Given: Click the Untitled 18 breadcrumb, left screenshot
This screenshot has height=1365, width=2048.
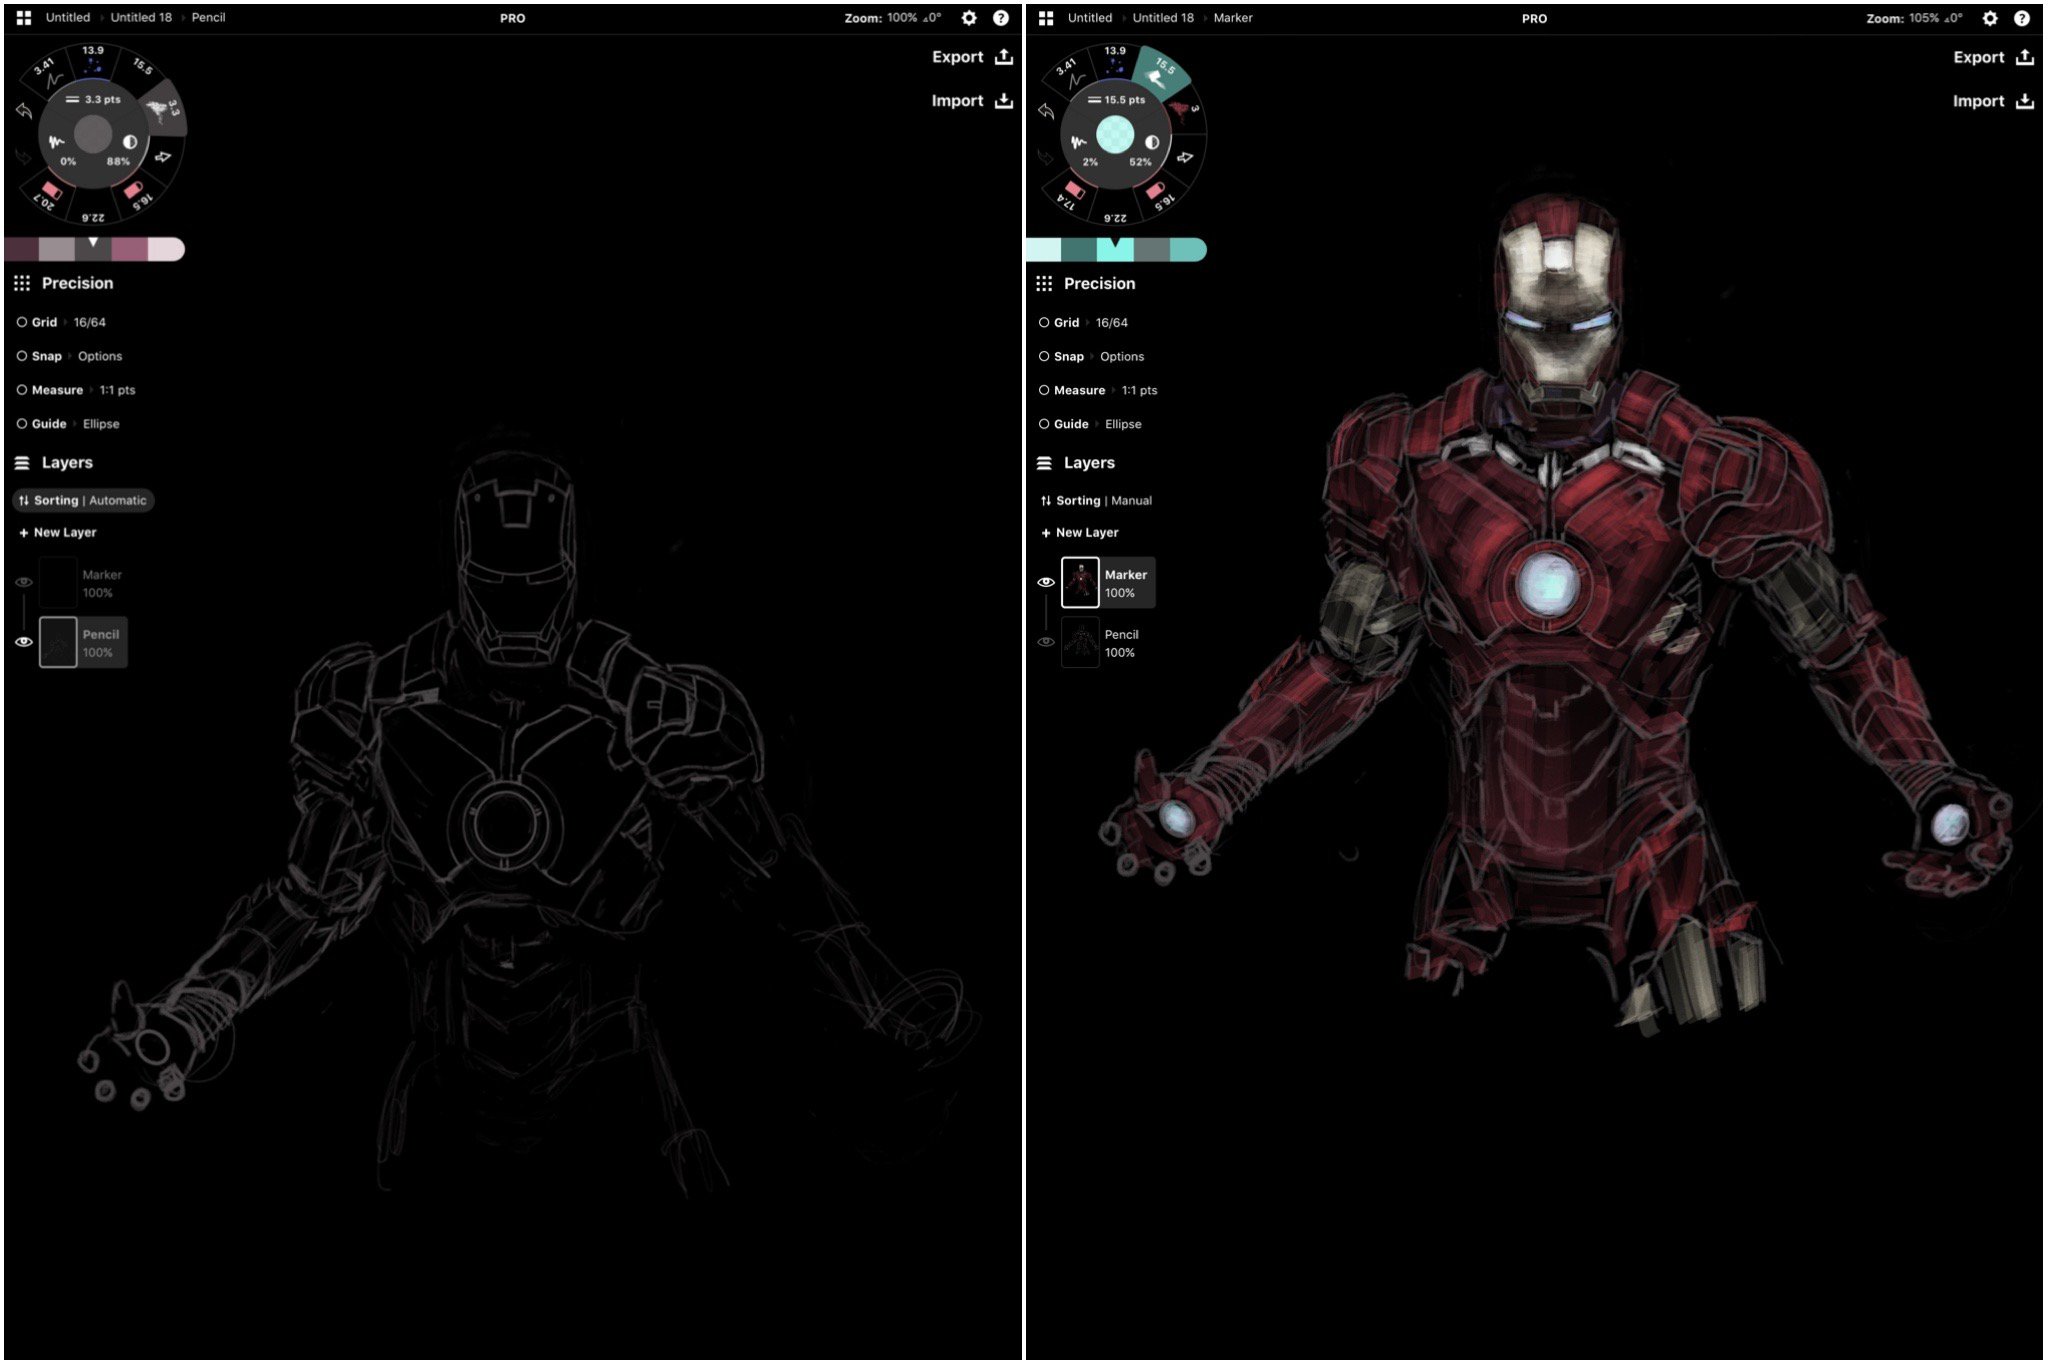Looking at the screenshot, I should 141,18.
